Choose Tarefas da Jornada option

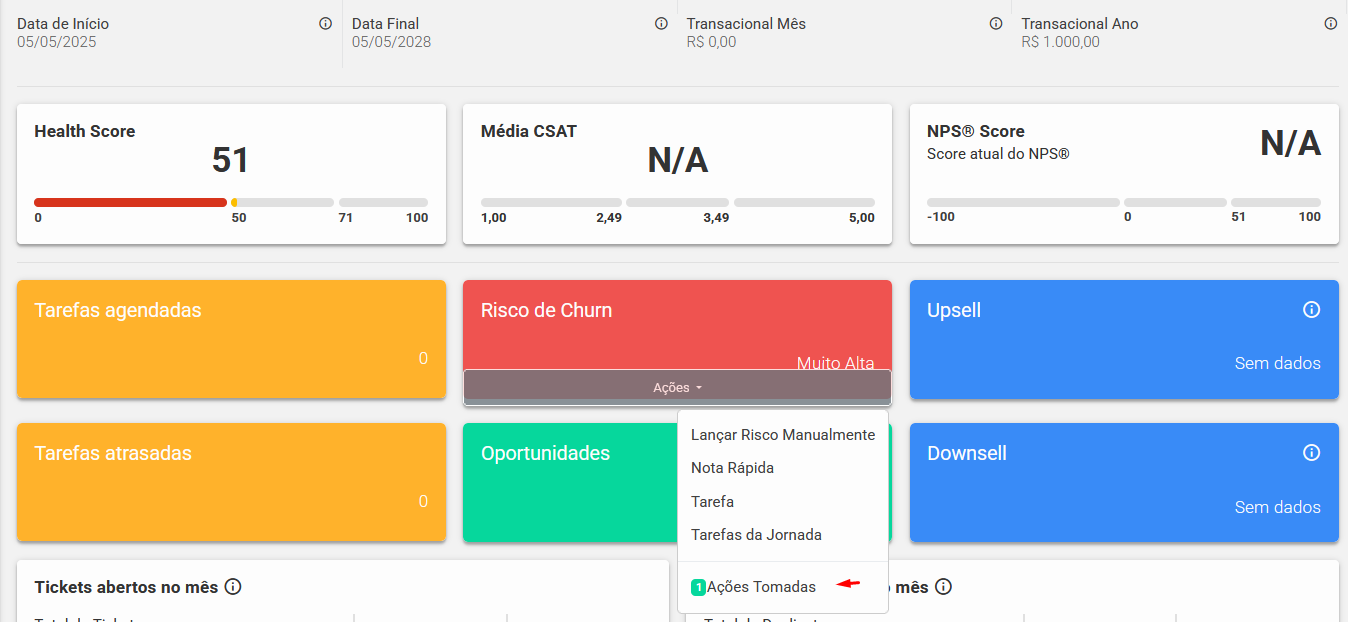coord(756,535)
